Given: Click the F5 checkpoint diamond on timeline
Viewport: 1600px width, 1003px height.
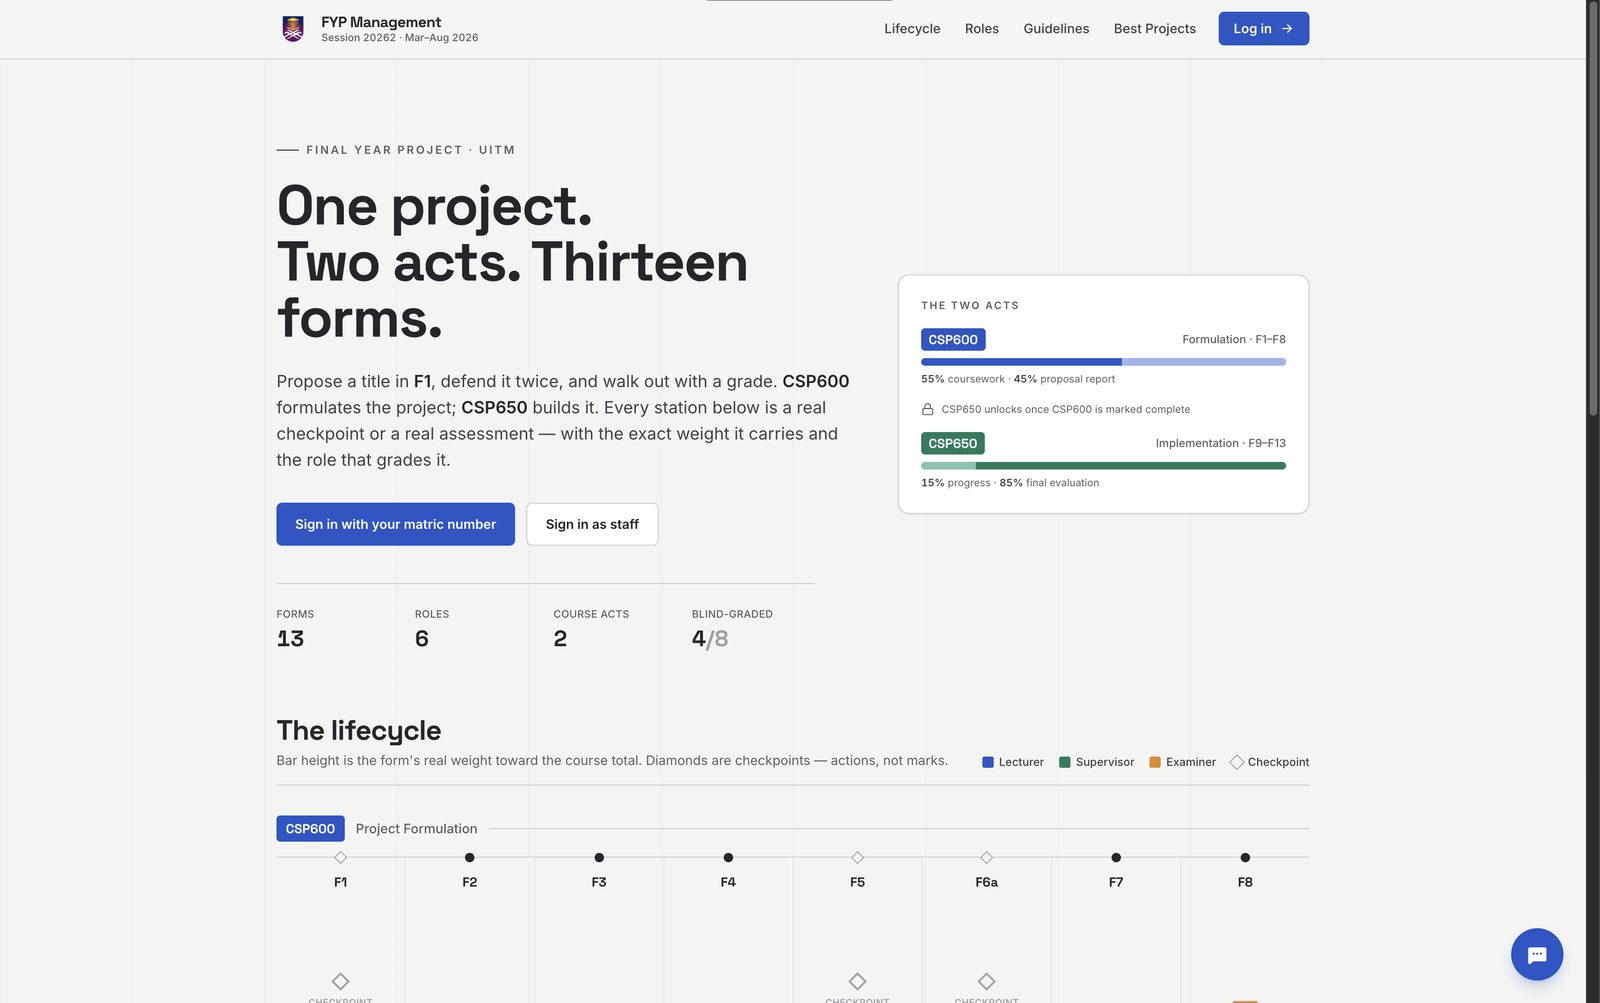Looking at the screenshot, I should pyautogui.click(x=858, y=858).
